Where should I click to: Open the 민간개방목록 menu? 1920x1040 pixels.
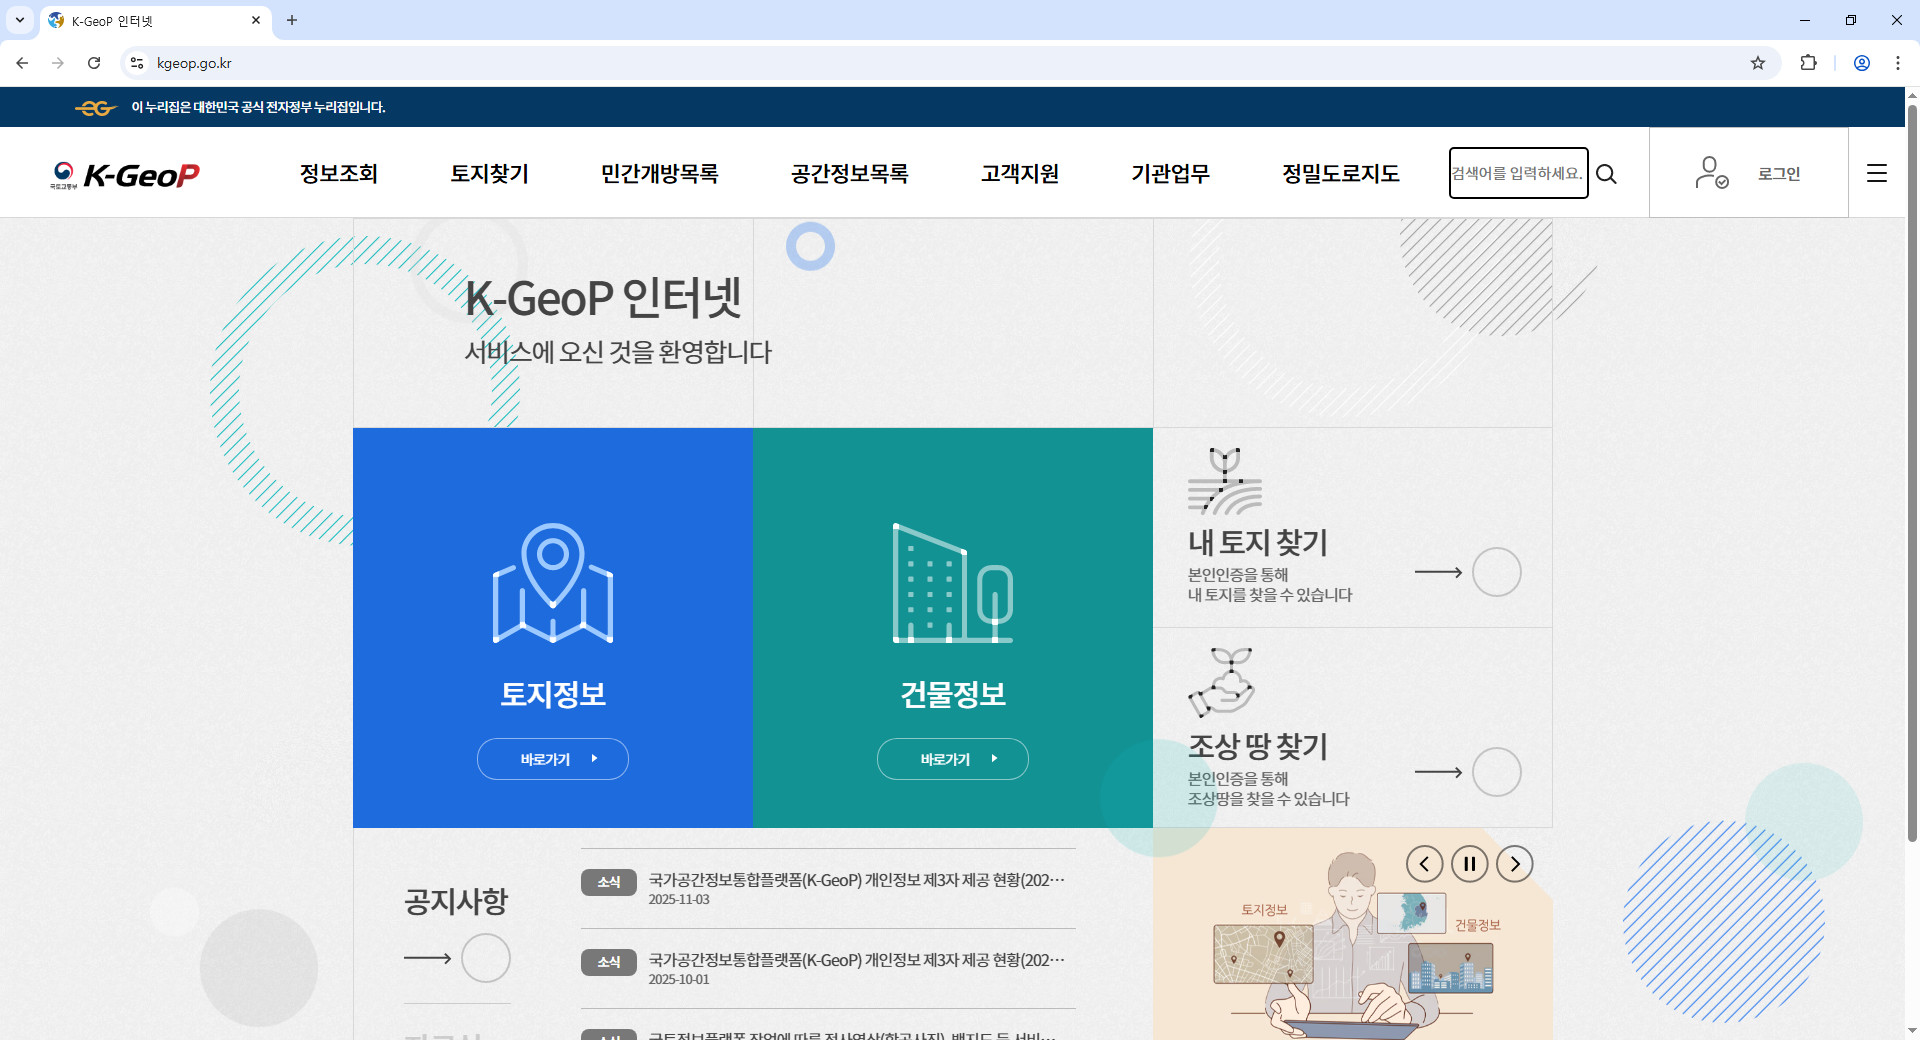660,174
